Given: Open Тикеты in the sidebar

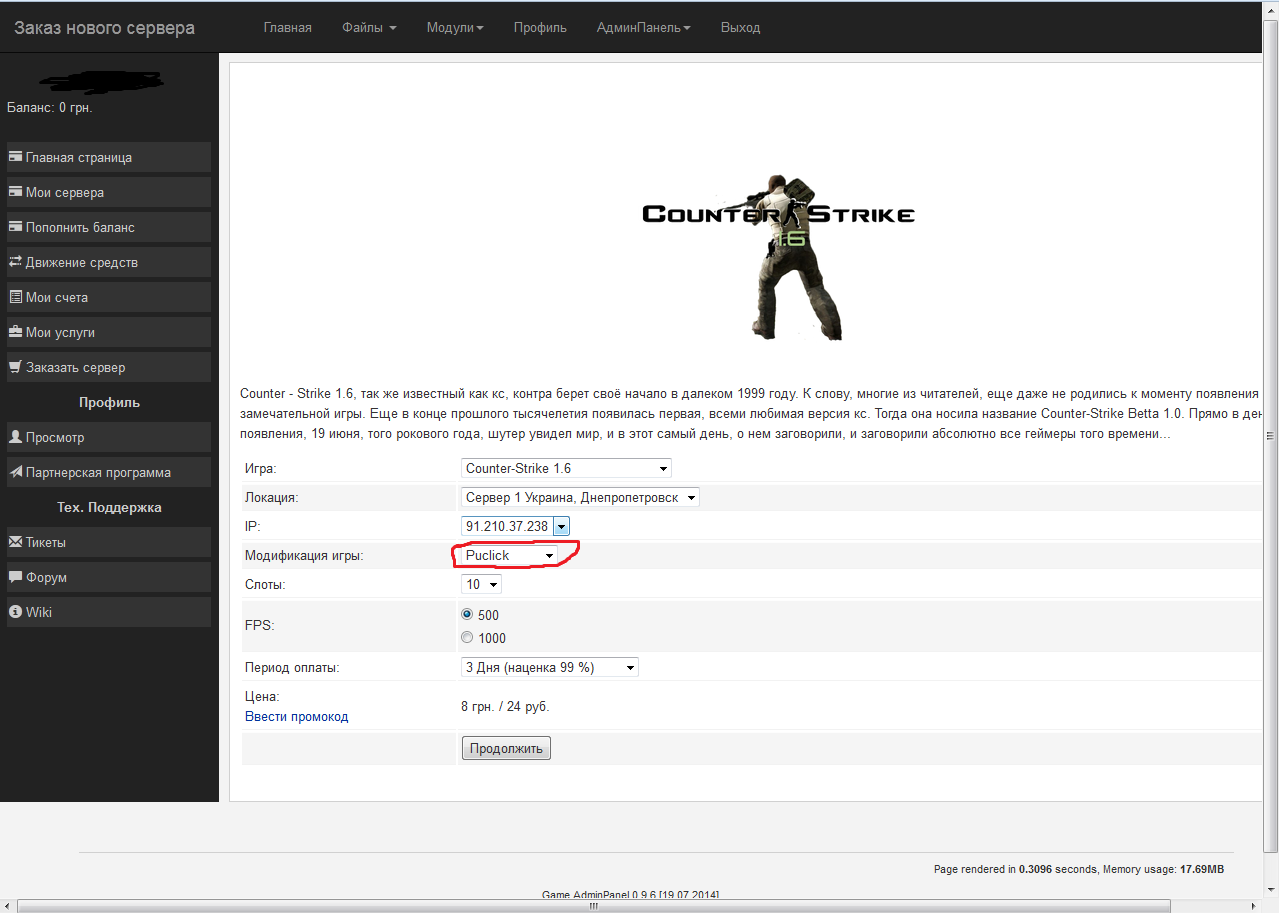Looking at the screenshot, I should tap(109, 542).
